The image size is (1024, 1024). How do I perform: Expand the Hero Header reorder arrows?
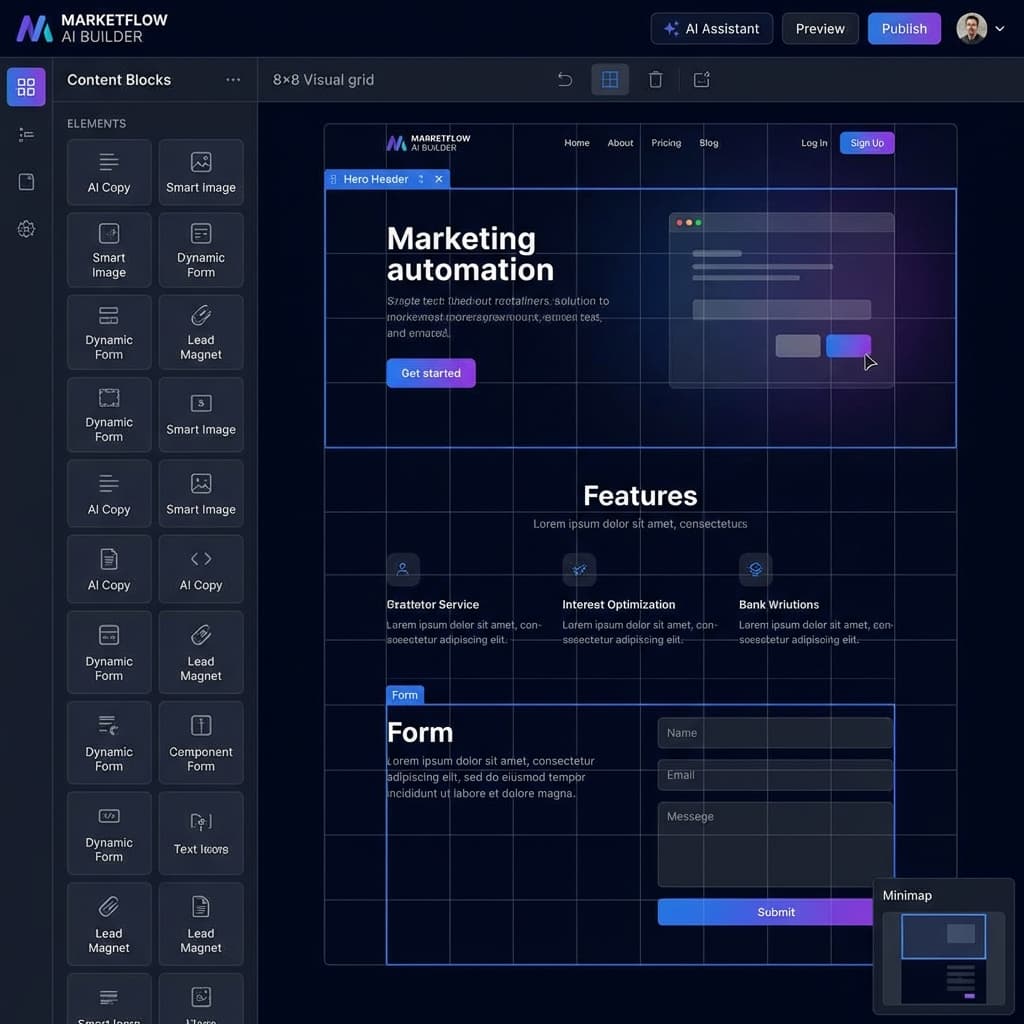click(x=421, y=179)
